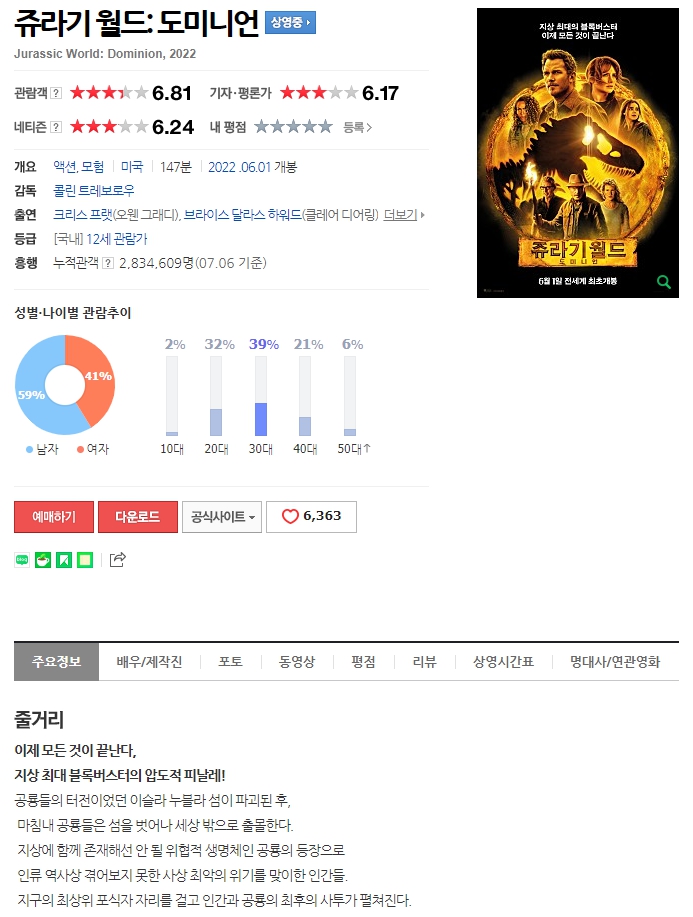Like the movie with heart button

[x=311, y=516]
